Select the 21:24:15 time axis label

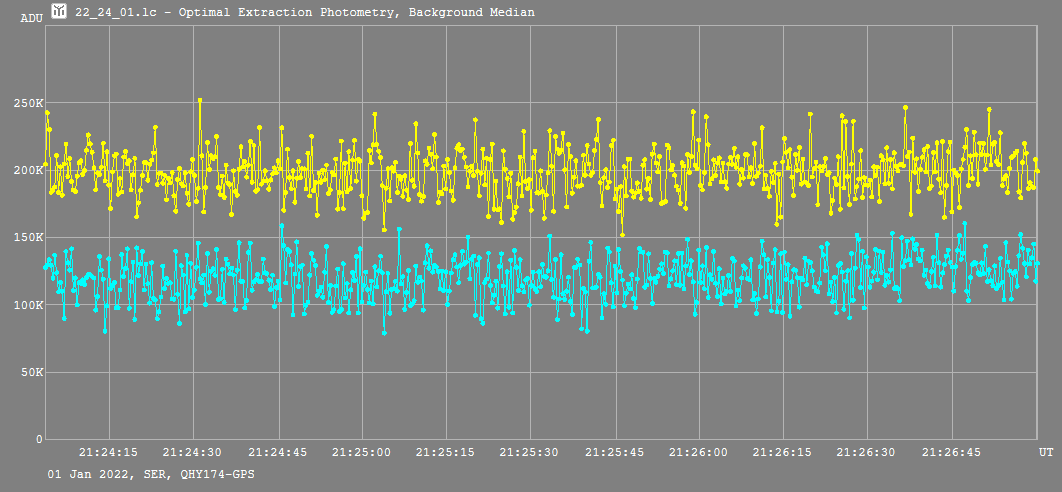pyautogui.click(x=108, y=452)
